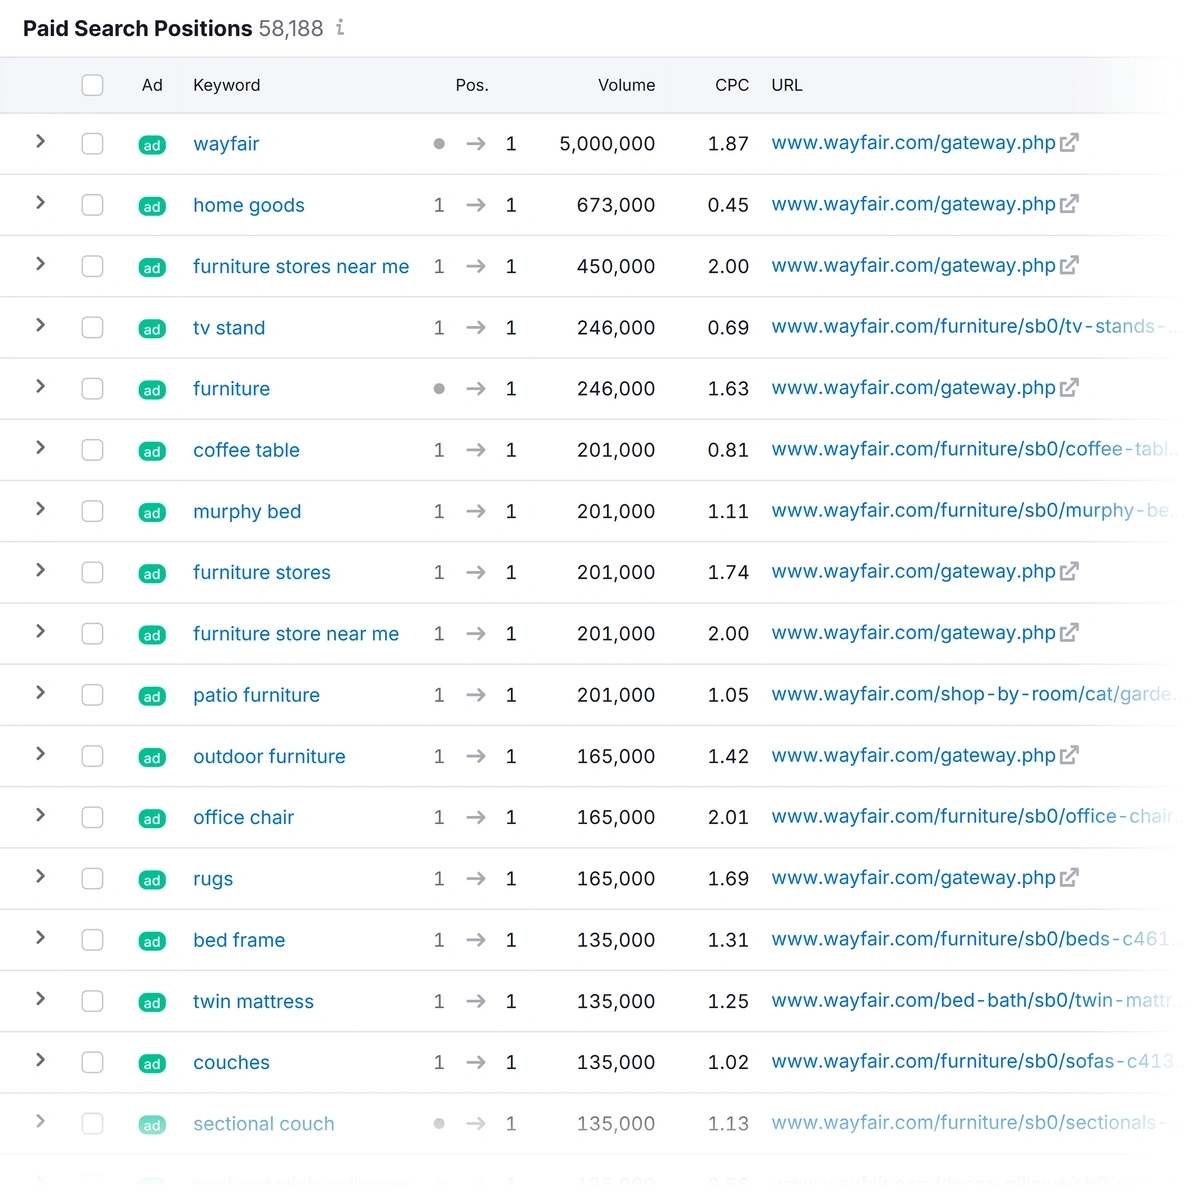Open external link icon in furniture keyword row
Image resolution: width=1200 pixels, height=1203 pixels.
tap(1069, 387)
